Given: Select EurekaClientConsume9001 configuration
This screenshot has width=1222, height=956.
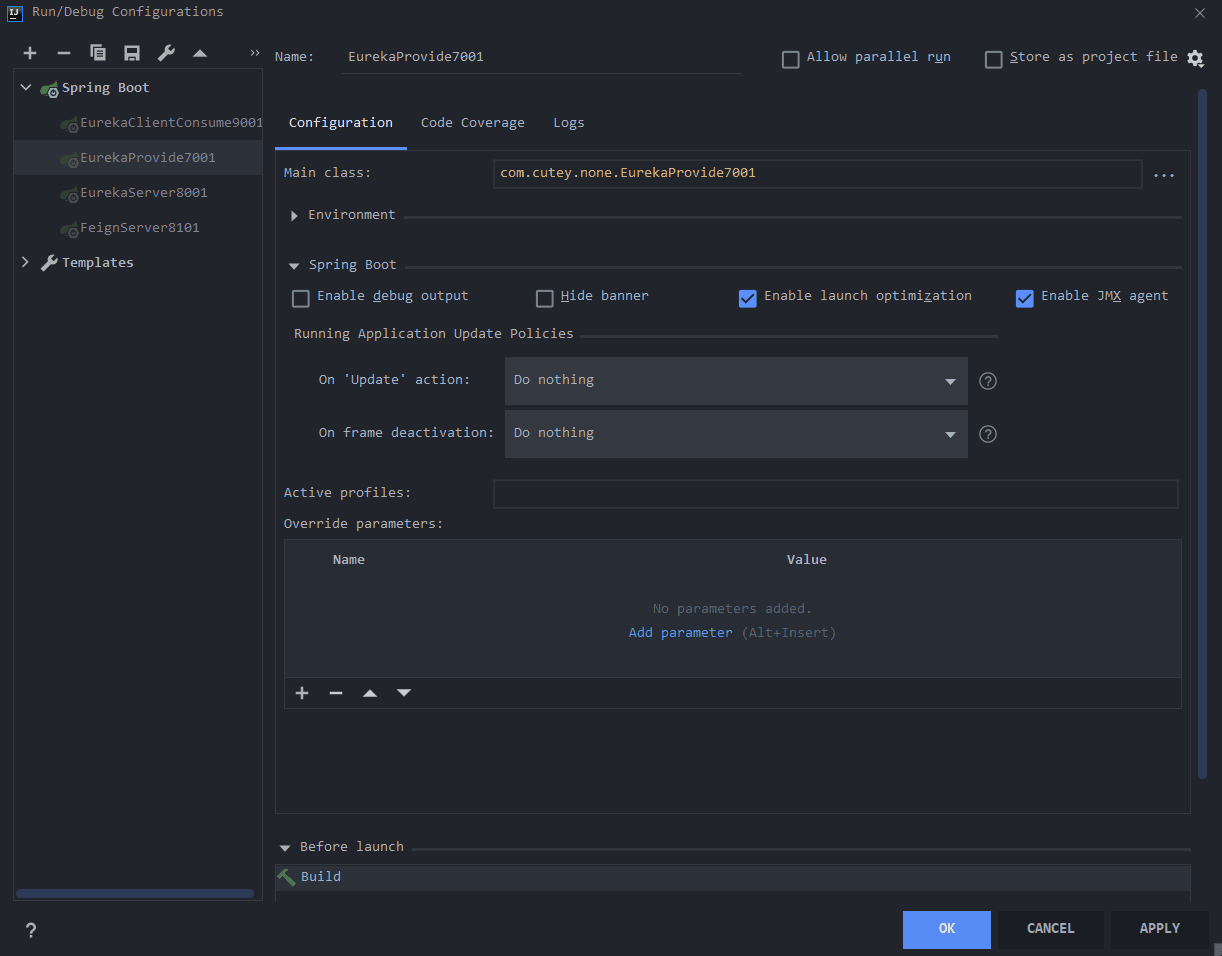Looking at the screenshot, I should click(138, 123).
